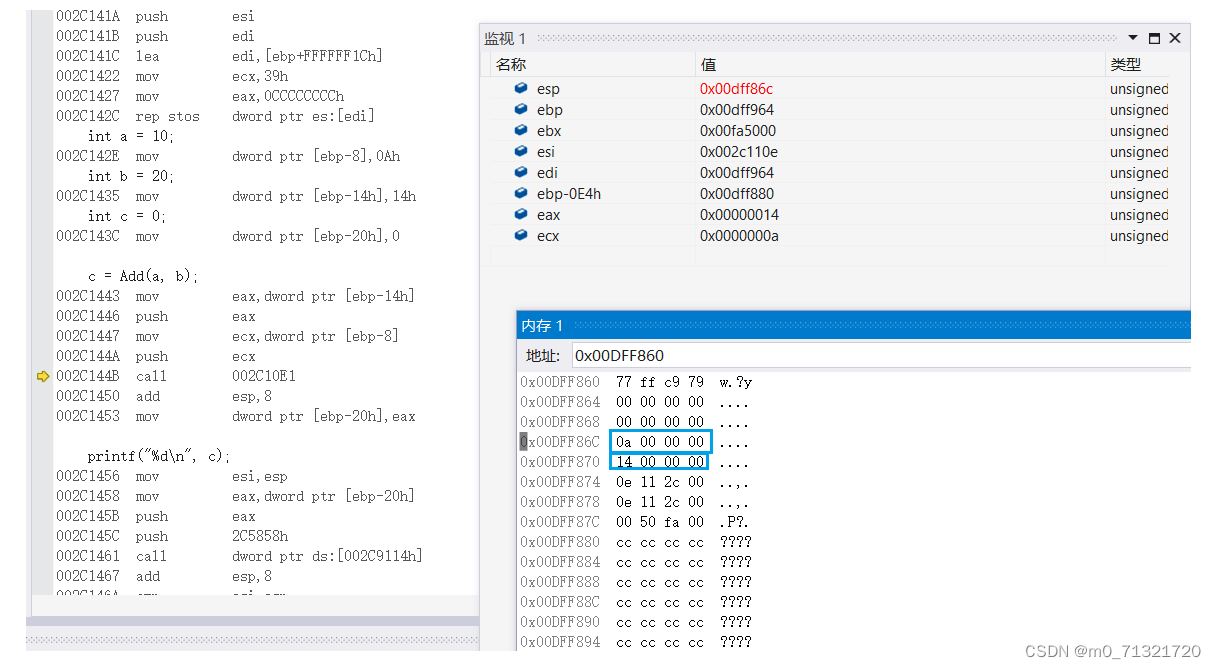Click the variable icon beside ebp watch row

click(x=521, y=110)
